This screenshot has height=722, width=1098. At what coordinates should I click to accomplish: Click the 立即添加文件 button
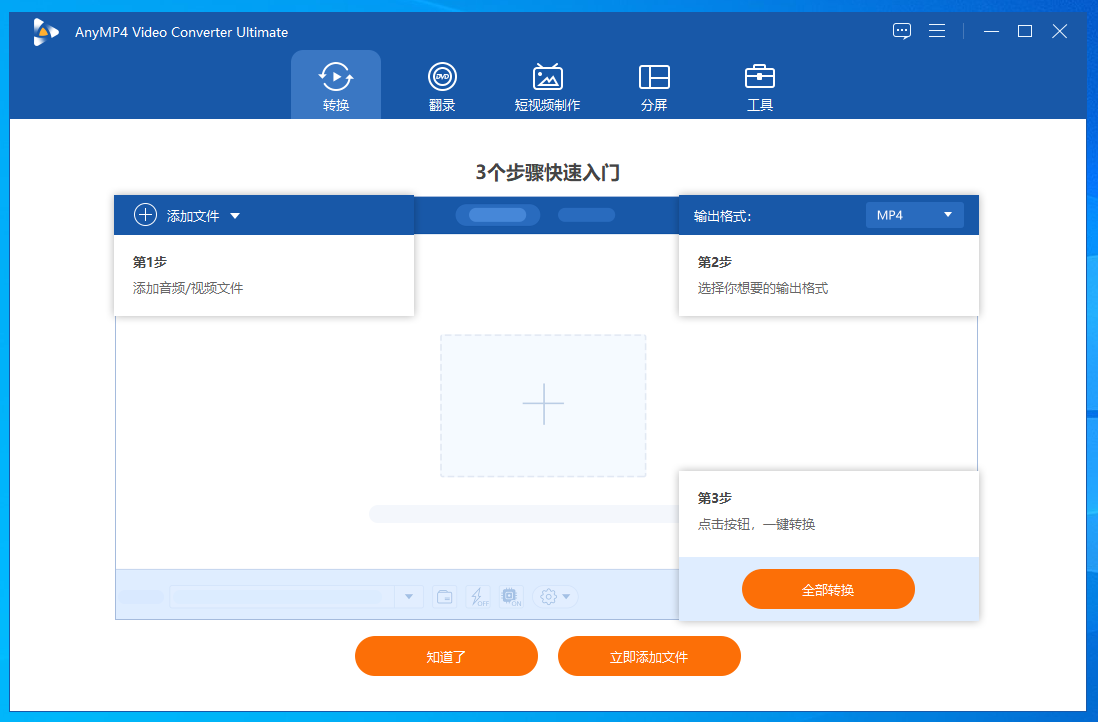click(649, 656)
